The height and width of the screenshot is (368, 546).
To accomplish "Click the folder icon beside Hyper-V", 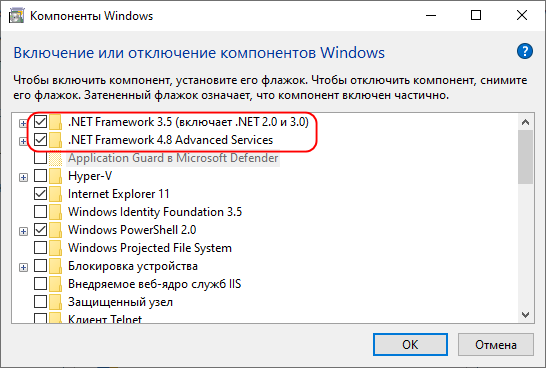I will coord(55,176).
